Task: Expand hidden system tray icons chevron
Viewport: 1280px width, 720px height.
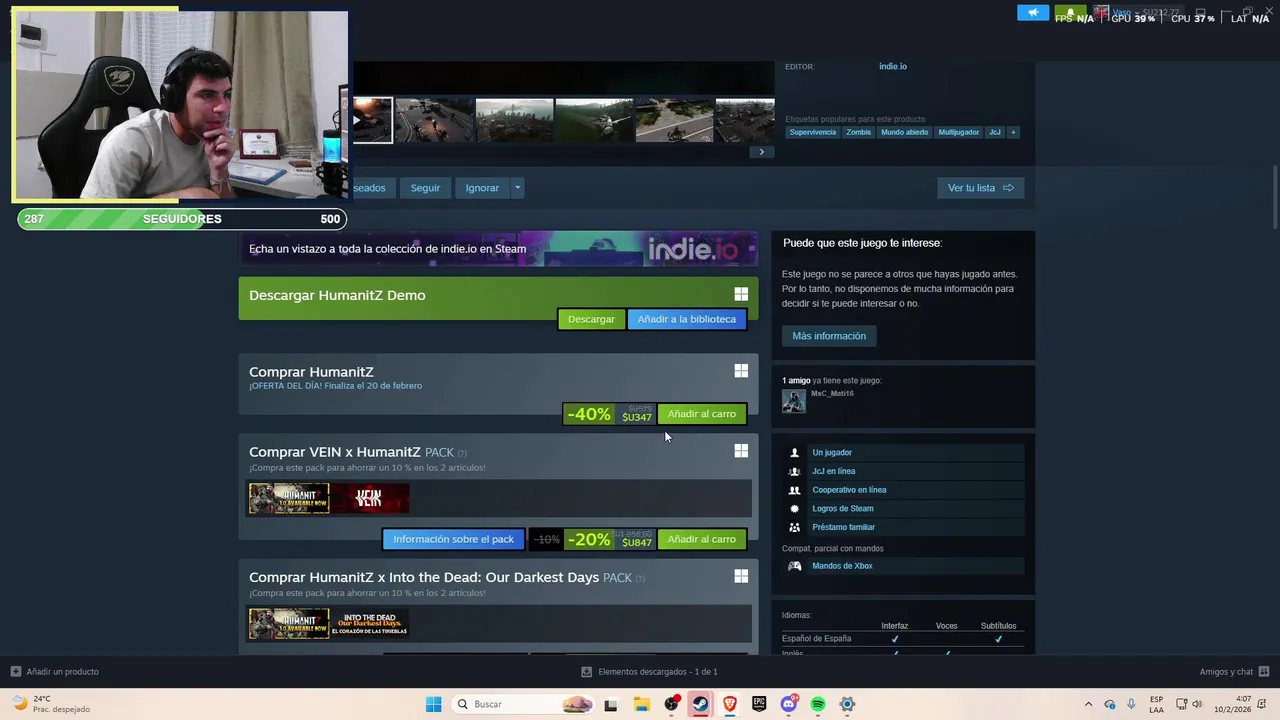Action: pos(1089,704)
